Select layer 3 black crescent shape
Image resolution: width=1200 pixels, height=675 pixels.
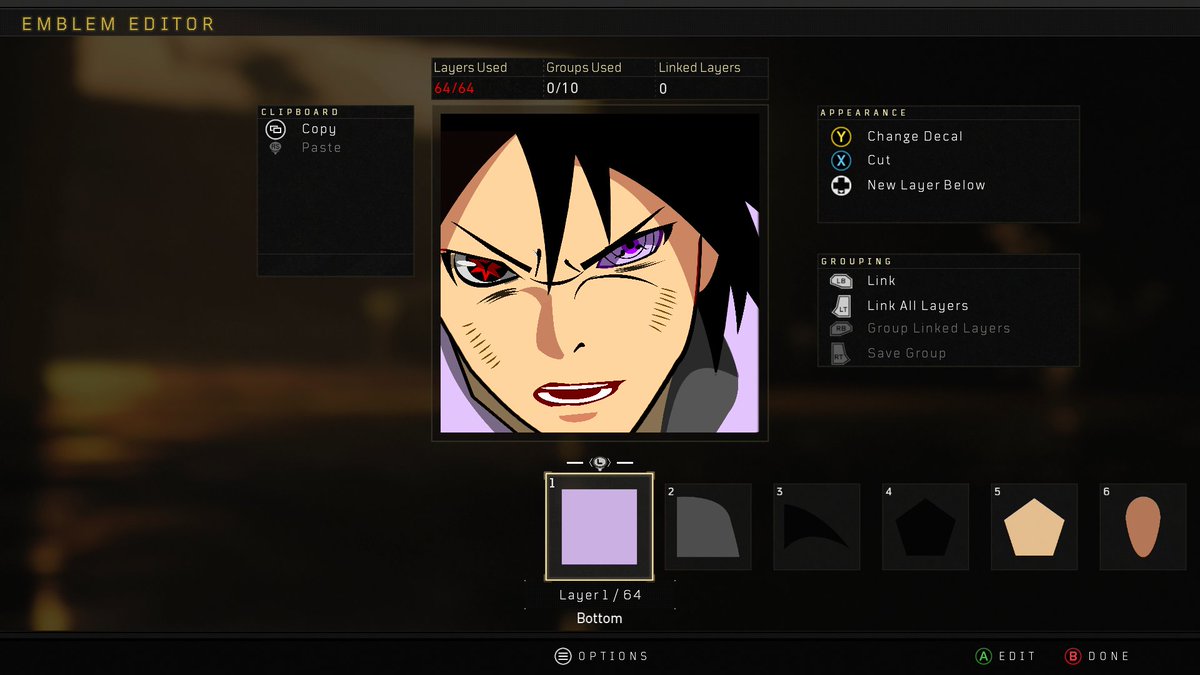coord(817,527)
